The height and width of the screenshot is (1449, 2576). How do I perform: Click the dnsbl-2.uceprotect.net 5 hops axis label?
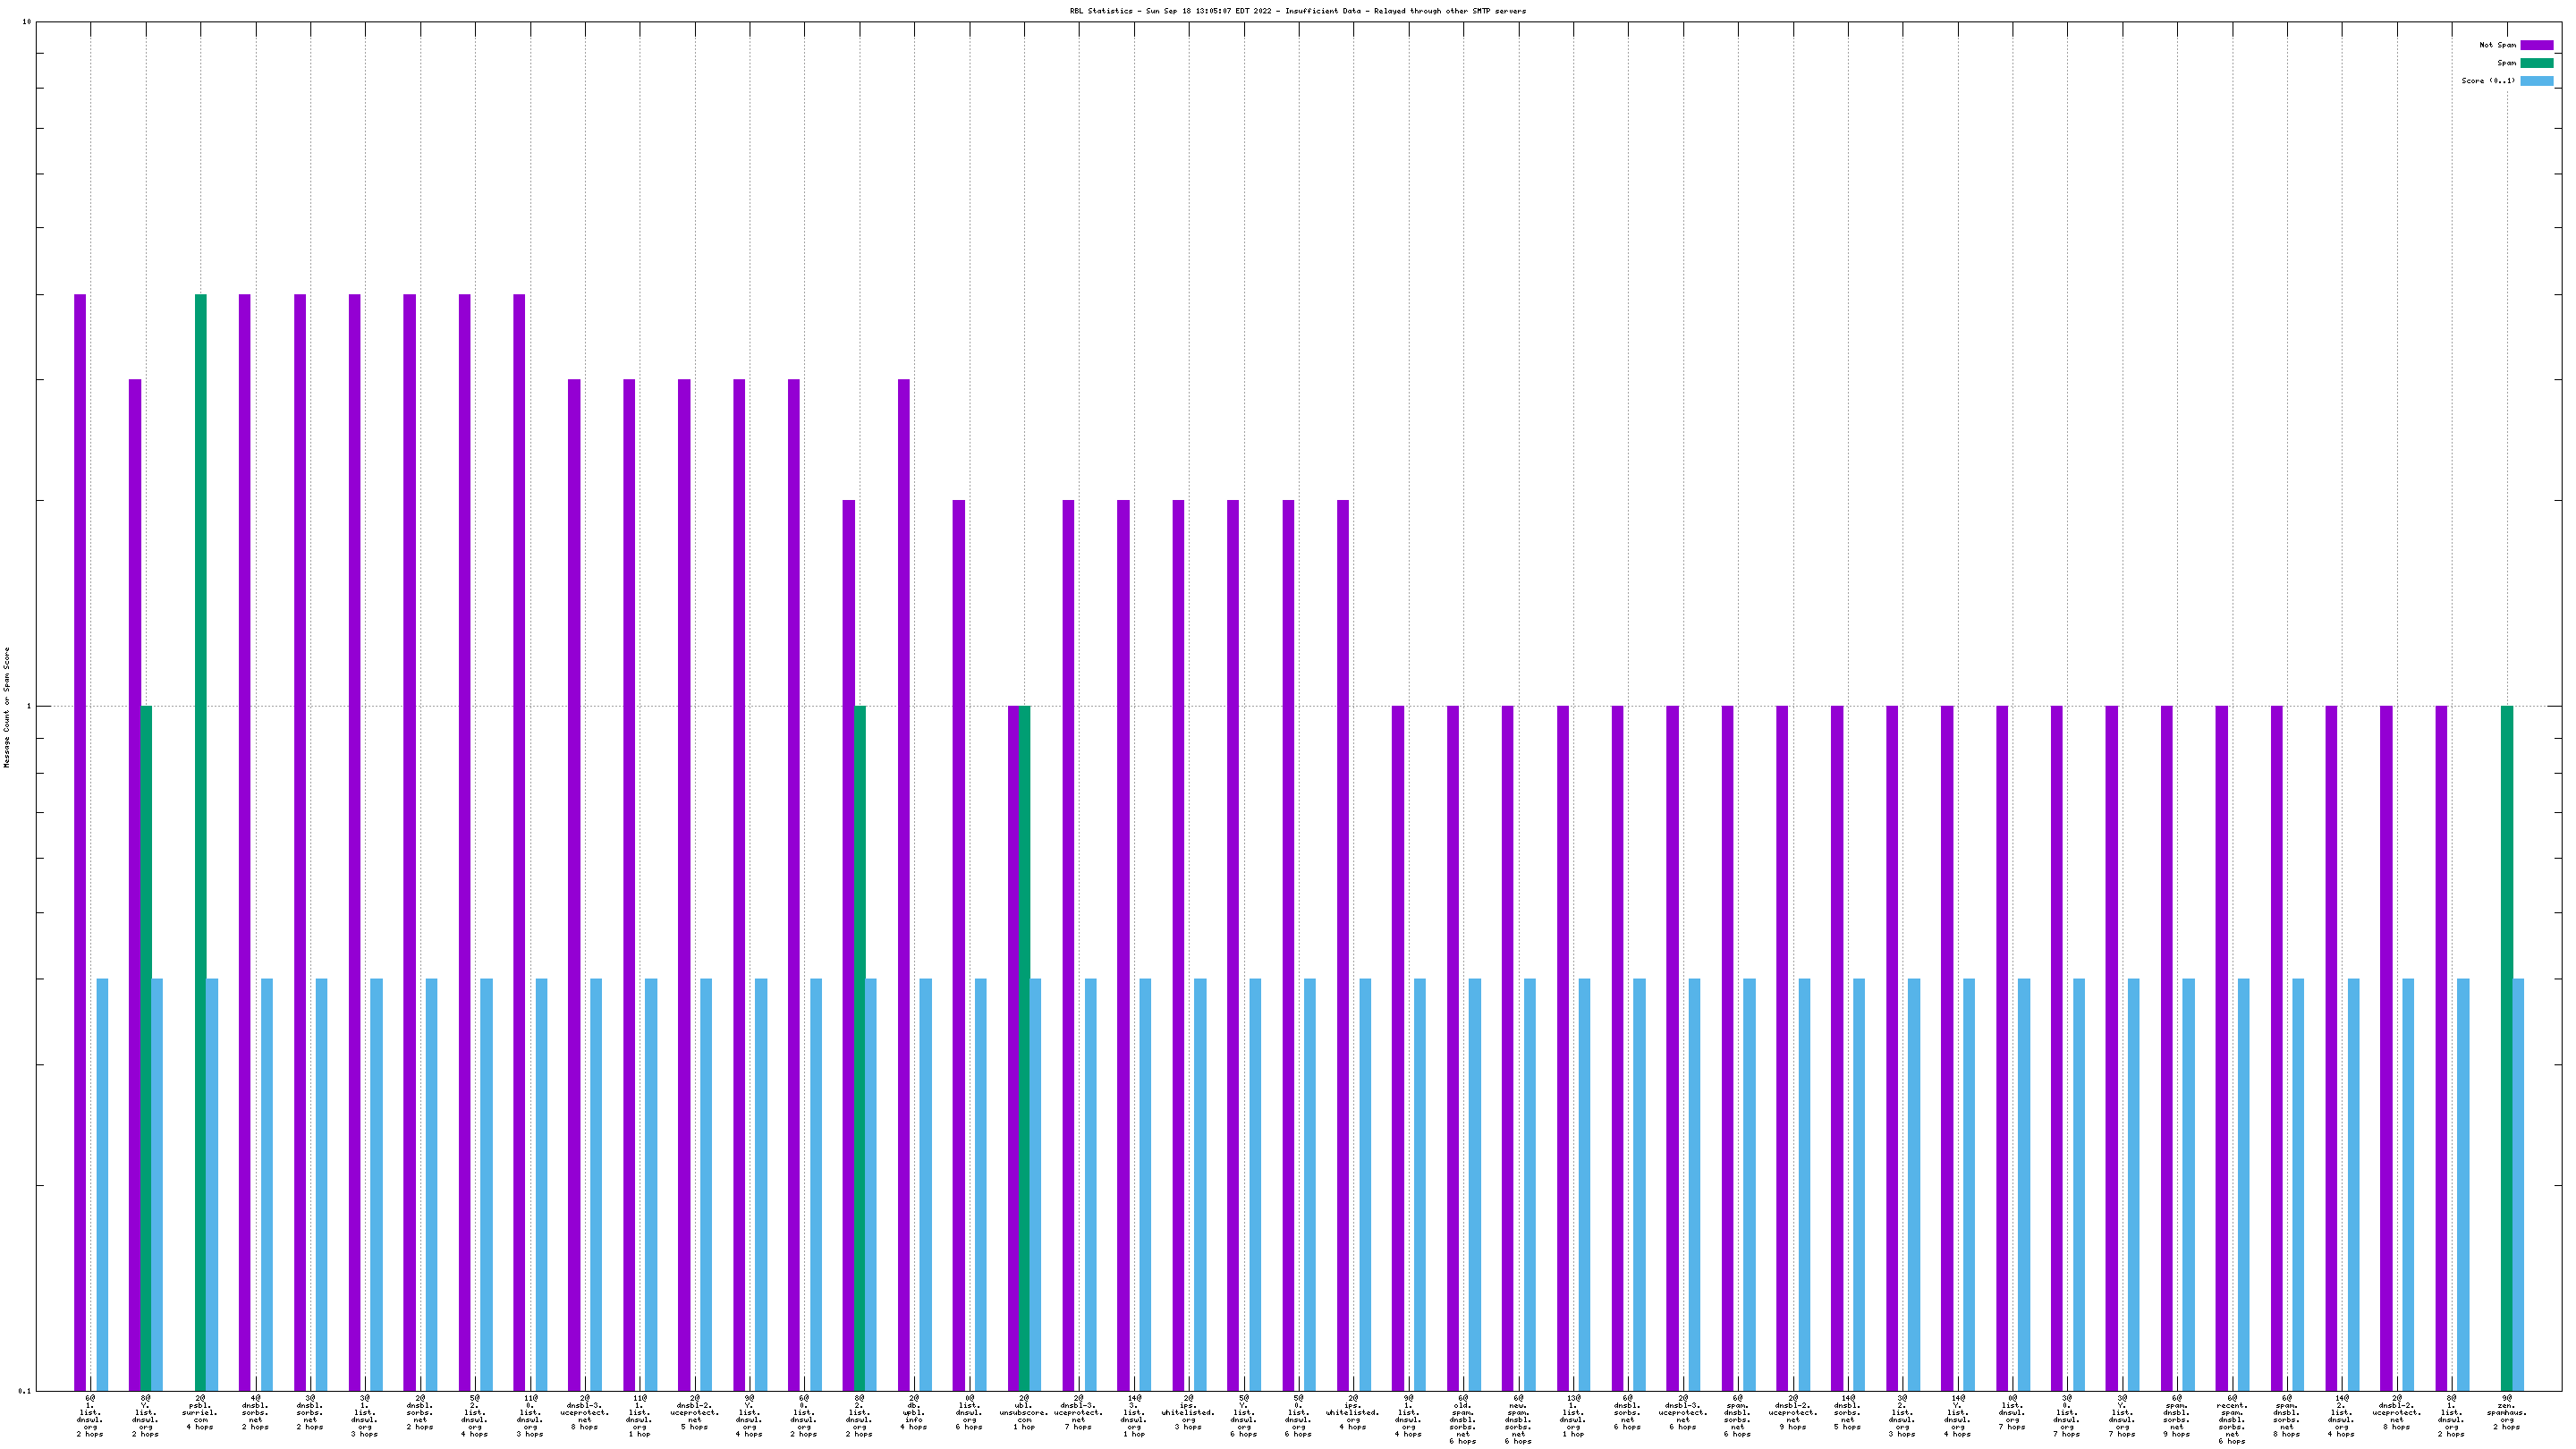[x=695, y=1412]
